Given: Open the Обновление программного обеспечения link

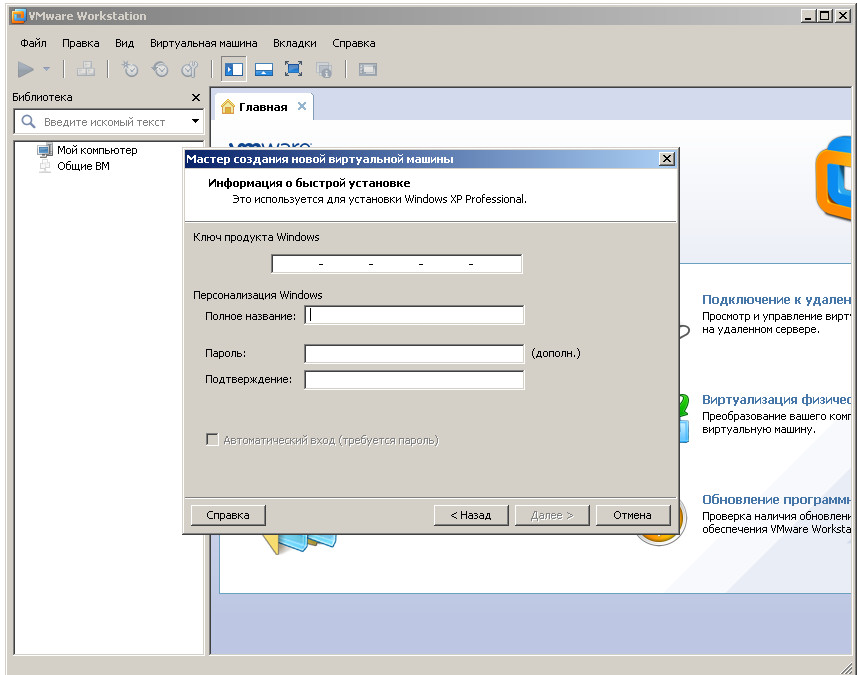Looking at the screenshot, I should 777,500.
